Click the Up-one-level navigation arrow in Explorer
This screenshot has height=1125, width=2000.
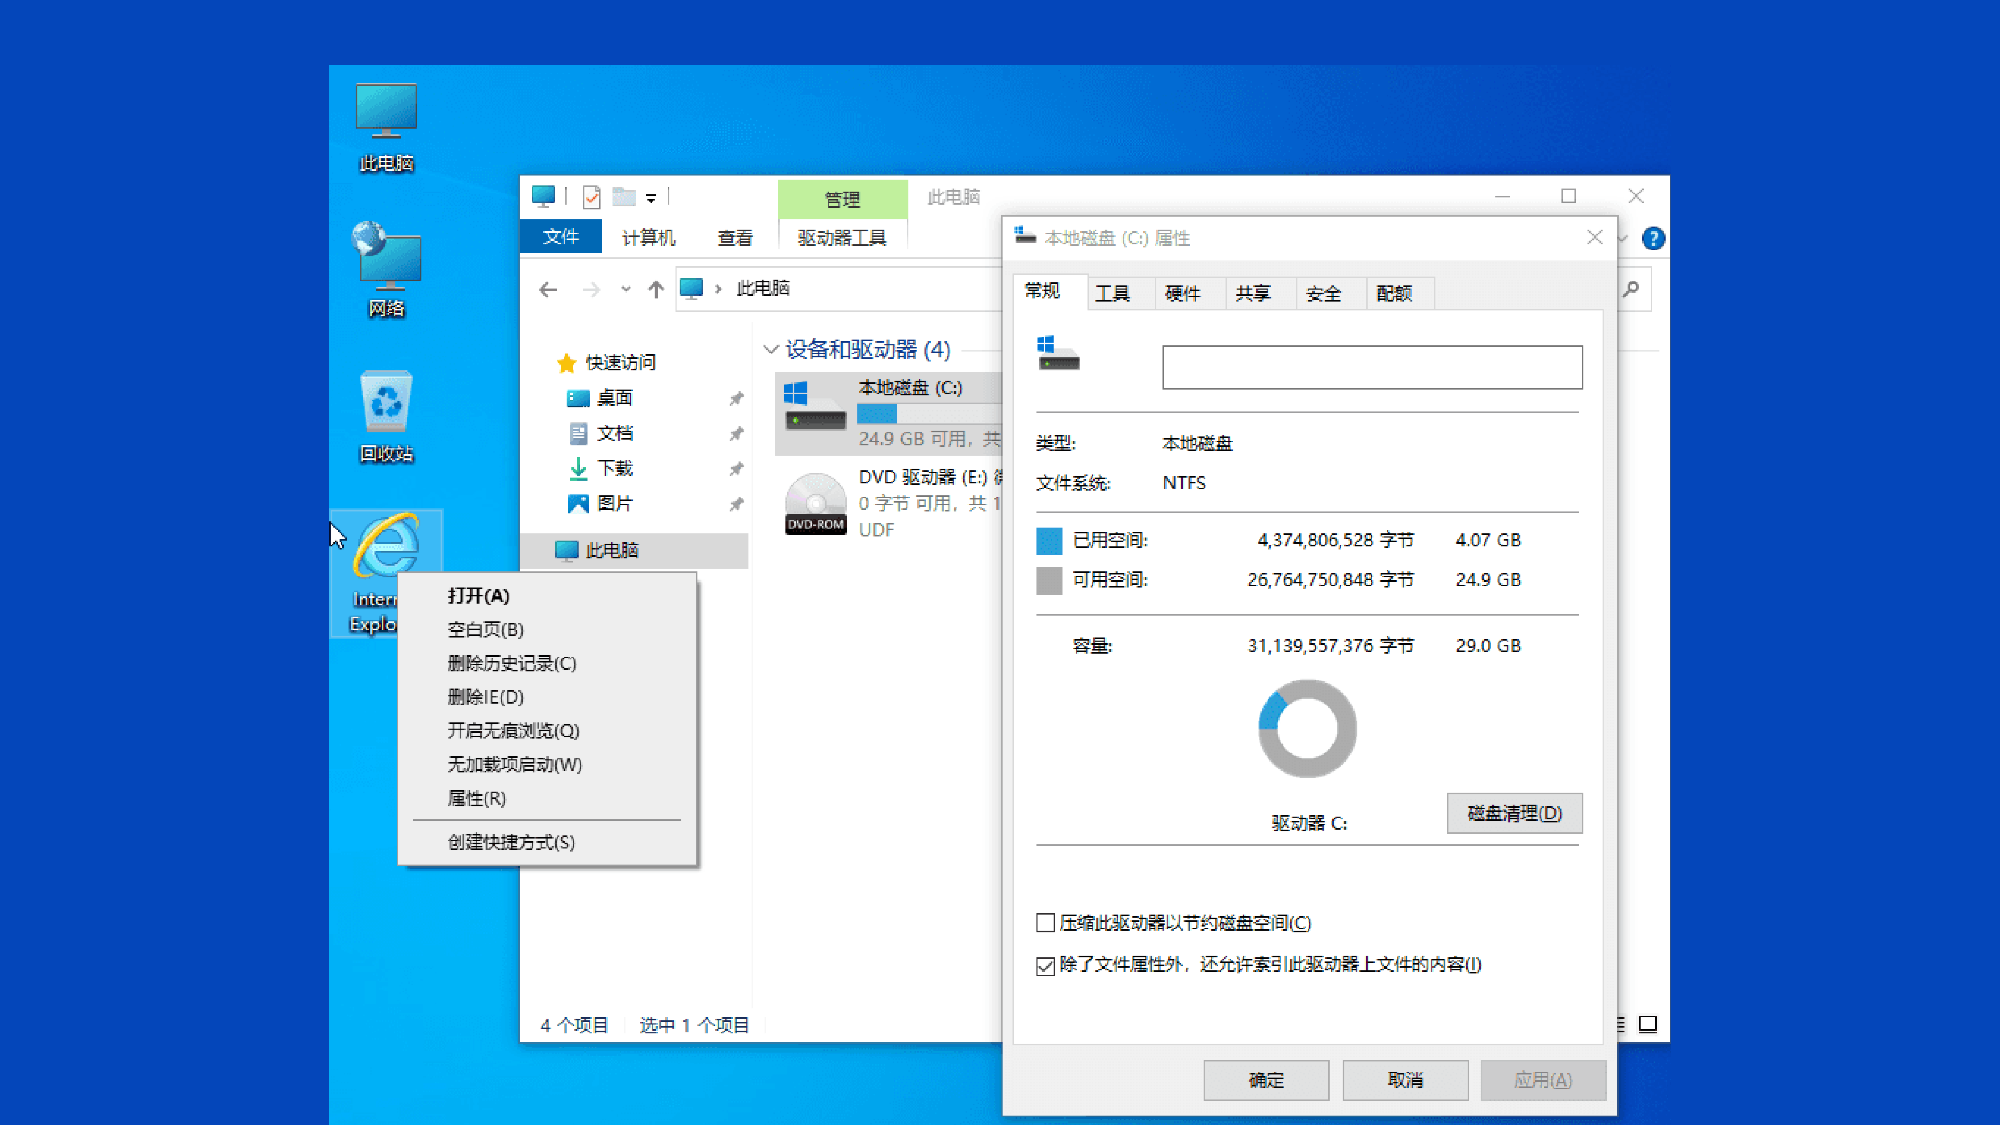point(656,288)
